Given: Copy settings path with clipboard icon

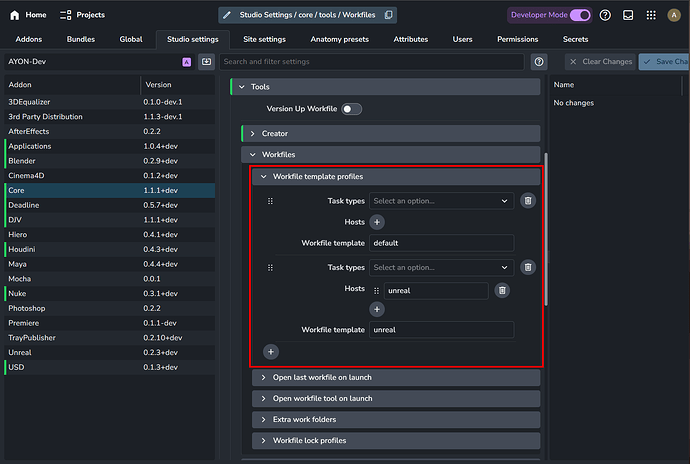Looking at the screenshot, I should pos(389,15).
